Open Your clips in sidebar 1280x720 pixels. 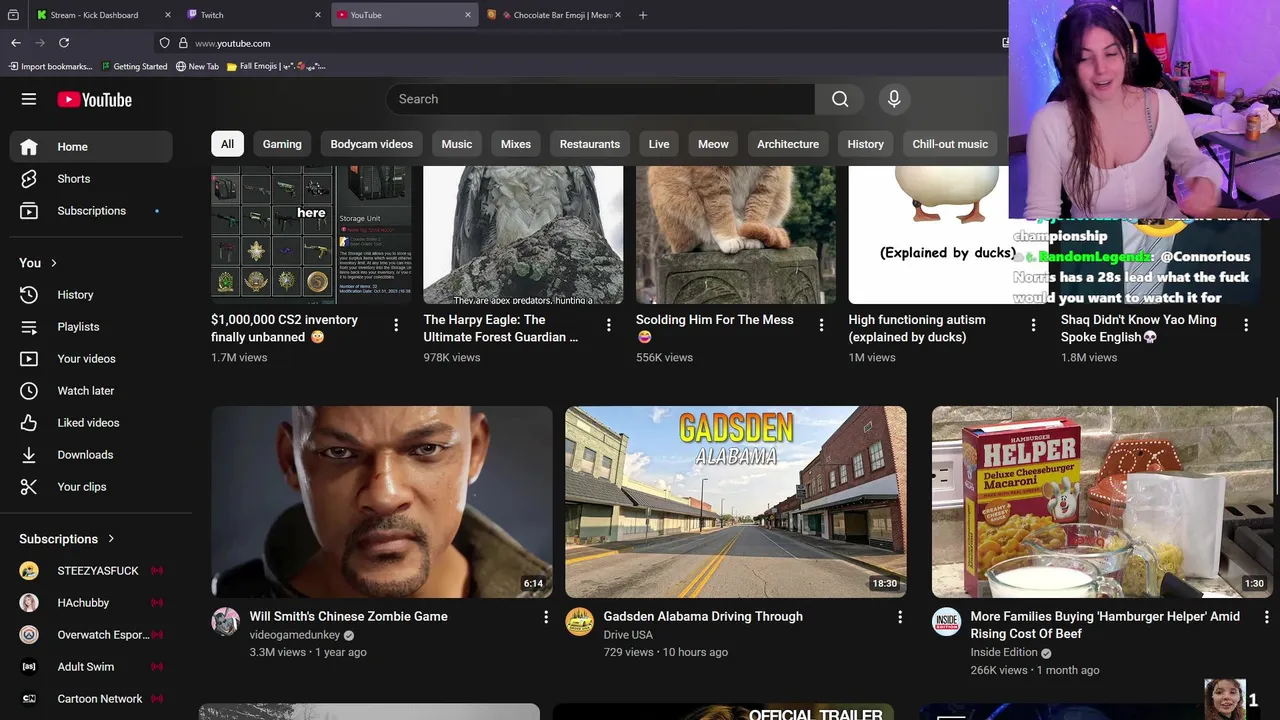91,487
